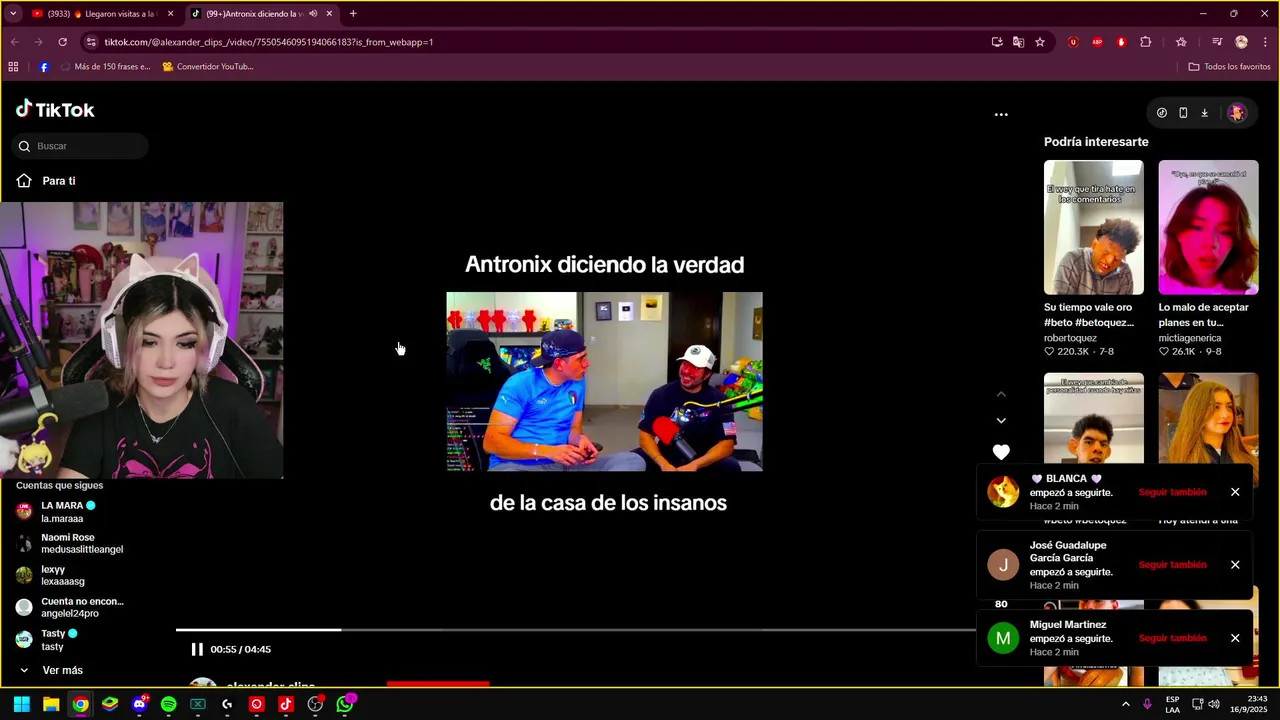The image size is (1280, 720).
Task: Open Convertidor YouTube bookmark
Action: [x=208, y=67]
